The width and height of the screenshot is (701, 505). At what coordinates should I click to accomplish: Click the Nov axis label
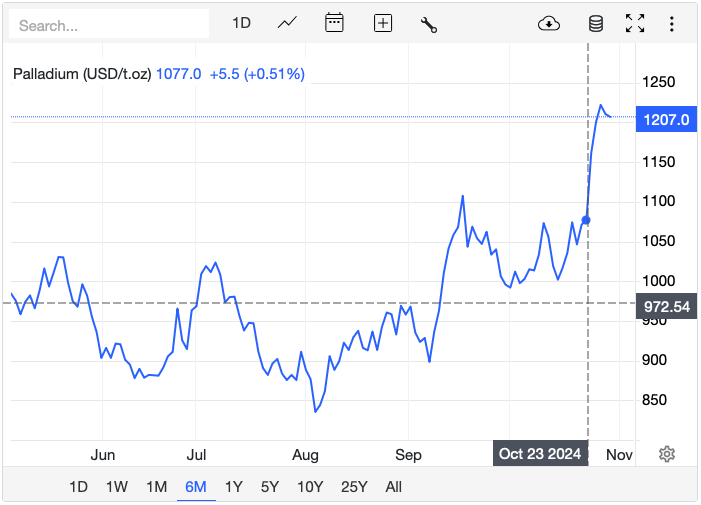[619, 454]
